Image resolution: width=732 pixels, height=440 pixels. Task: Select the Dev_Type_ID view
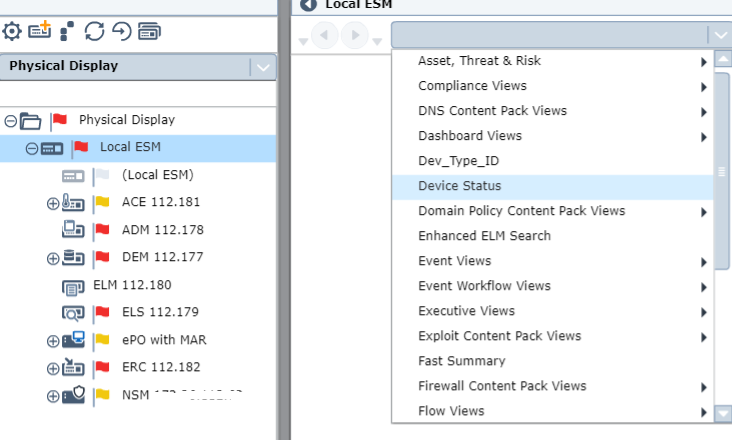click(552, 161)
